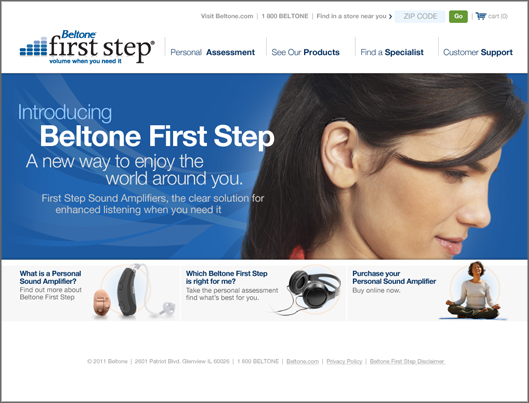Click the blue equalizer bars logo graphic
529x403 pixels.
33,46
